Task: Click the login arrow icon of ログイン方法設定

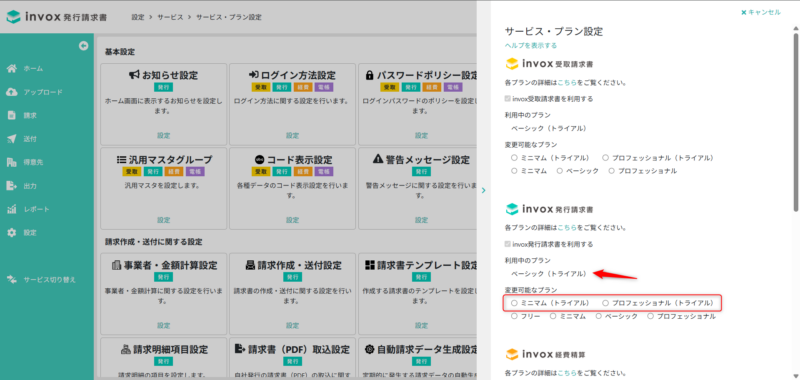Action: pos(254,75)
